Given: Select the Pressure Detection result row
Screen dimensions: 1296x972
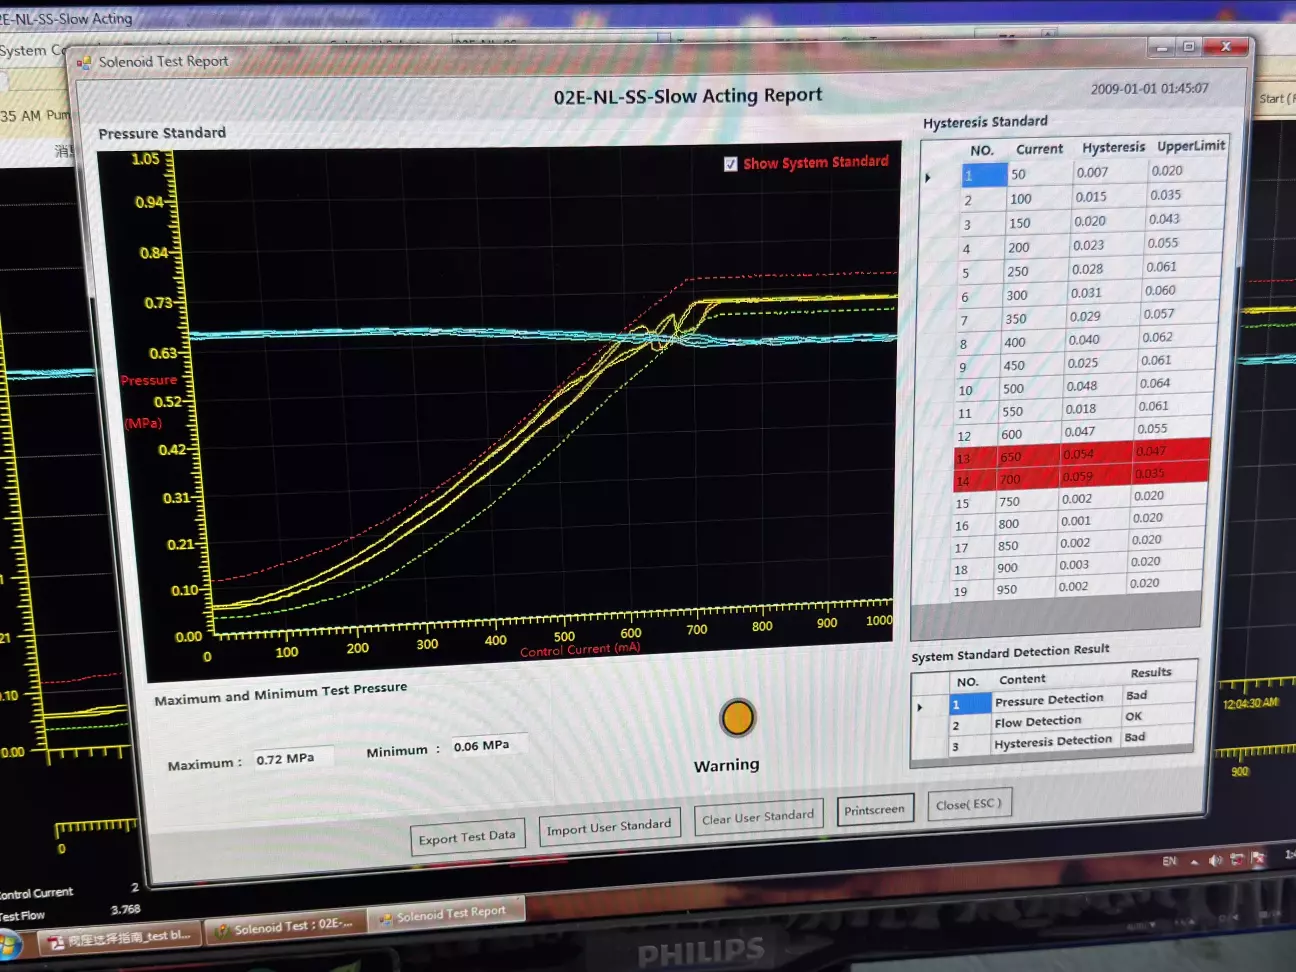Looking at the screenshot, I should point(1049,700).
